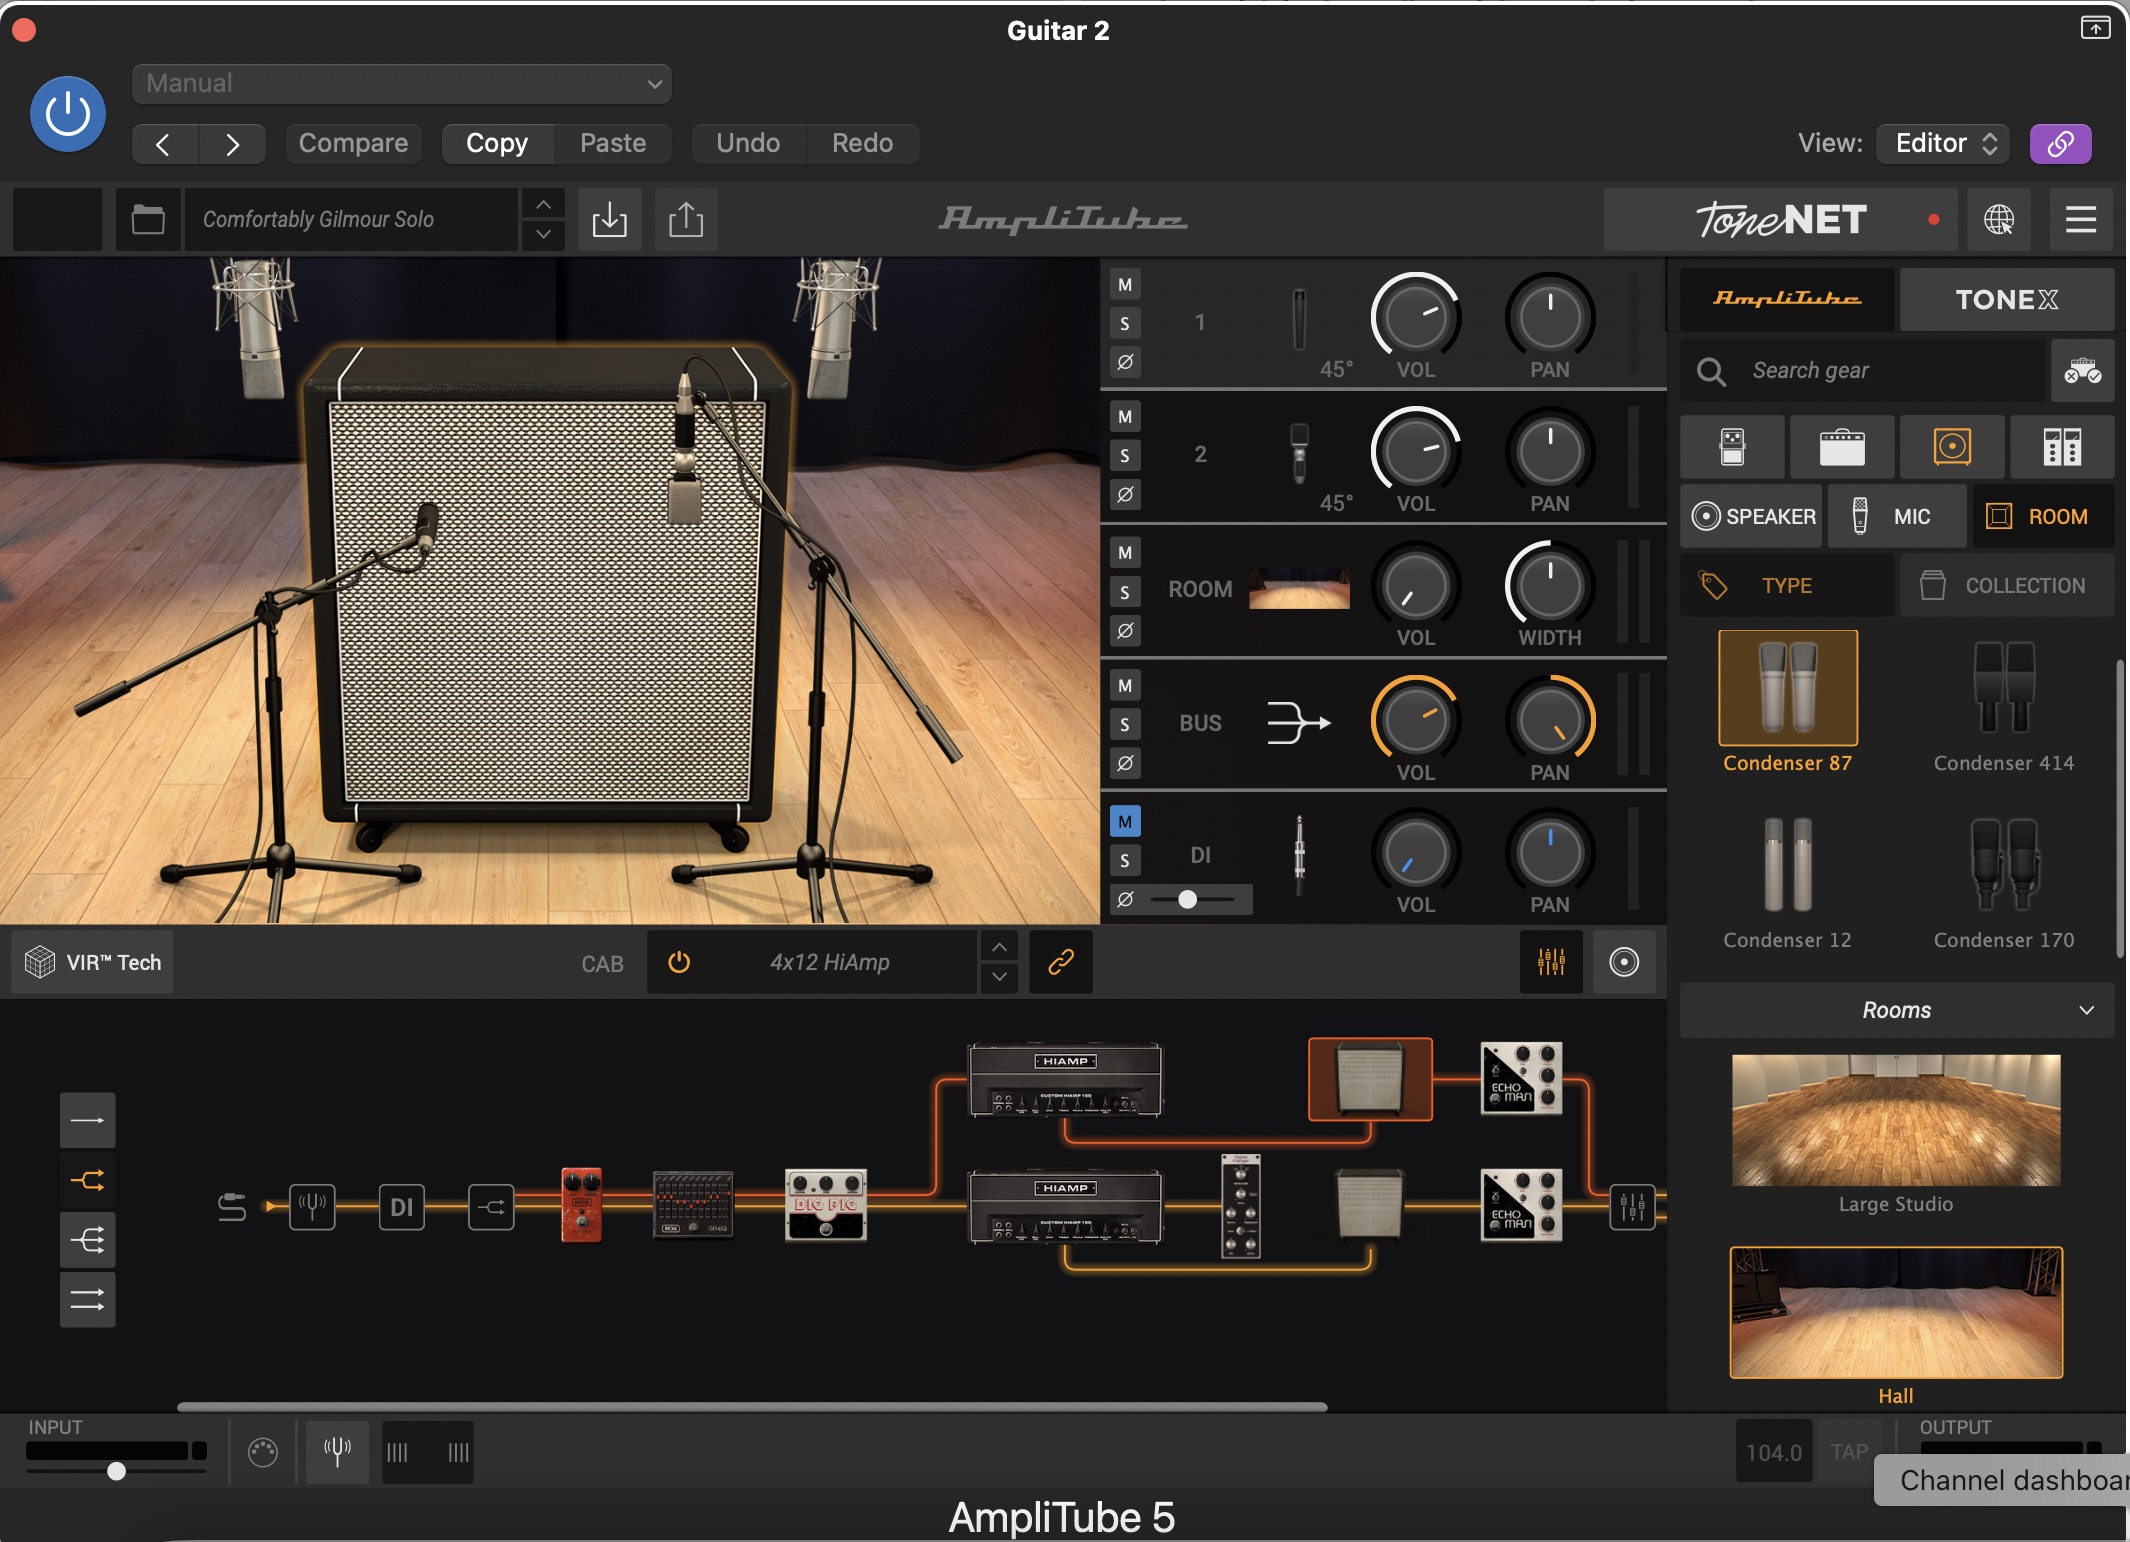Screen dimensions: 2130x1542
Task: Click the export preset share icon
Action: pos(686,219)
